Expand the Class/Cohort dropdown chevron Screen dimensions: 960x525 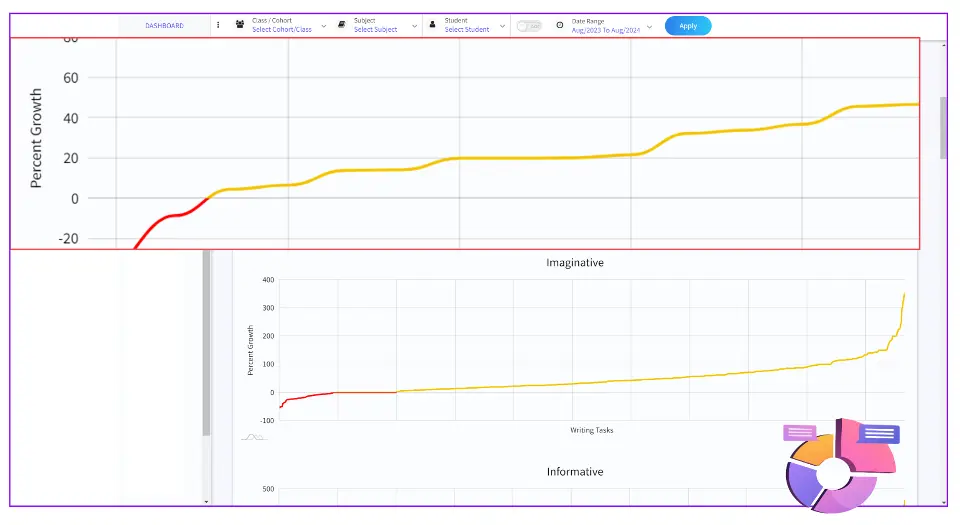click(x=324, y=26)
